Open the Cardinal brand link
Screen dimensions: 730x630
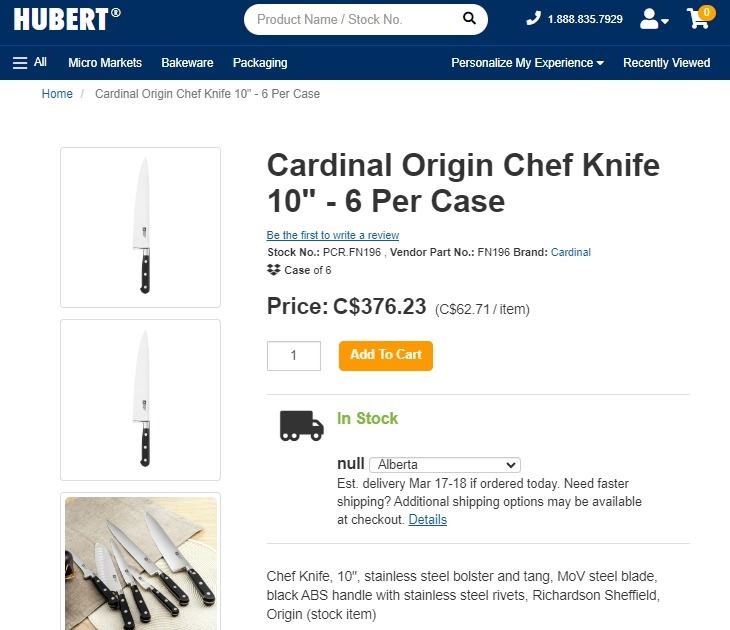[571, 252]
